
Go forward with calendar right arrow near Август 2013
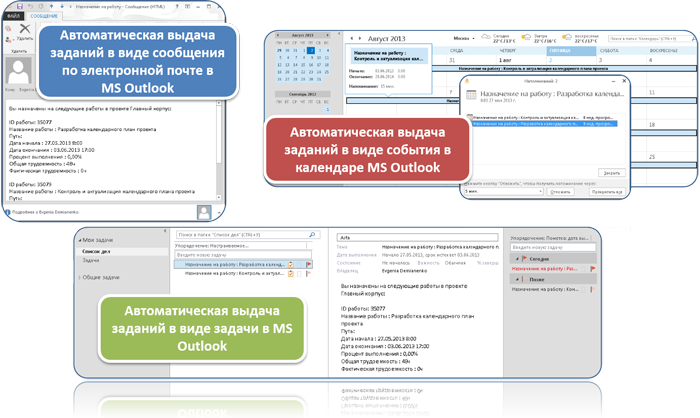360,38
